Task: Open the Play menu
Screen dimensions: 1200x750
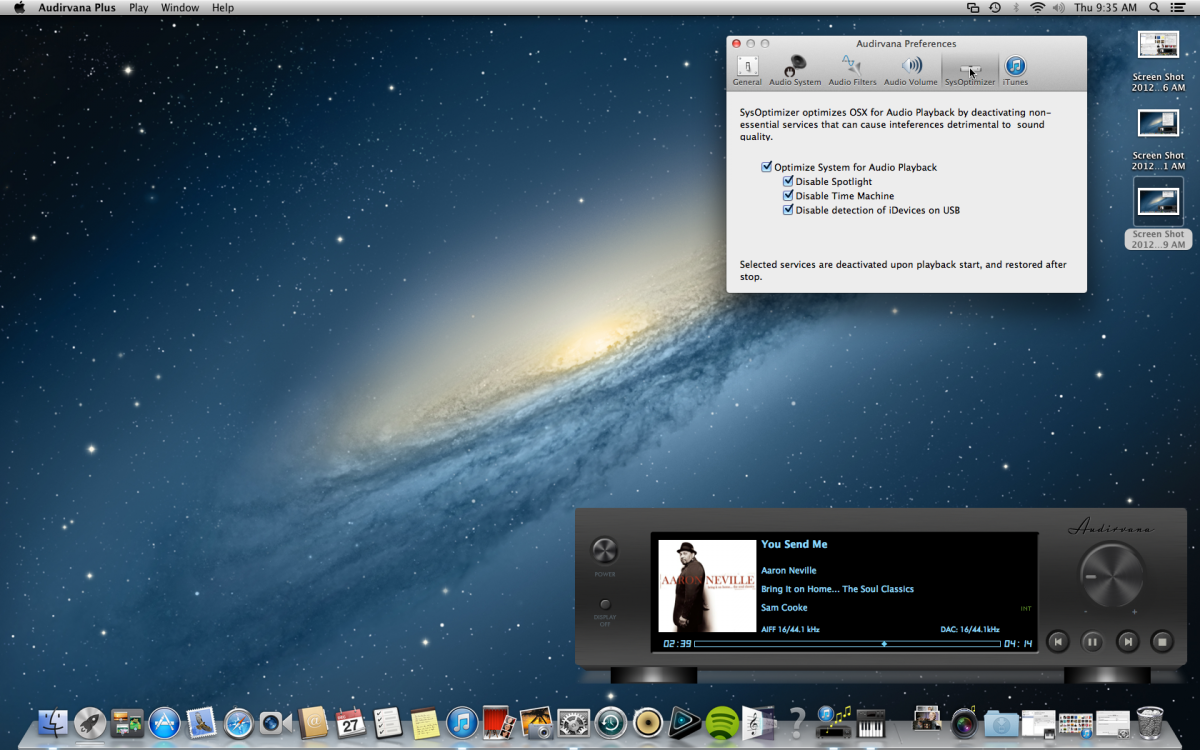Action: click(138, 8)
